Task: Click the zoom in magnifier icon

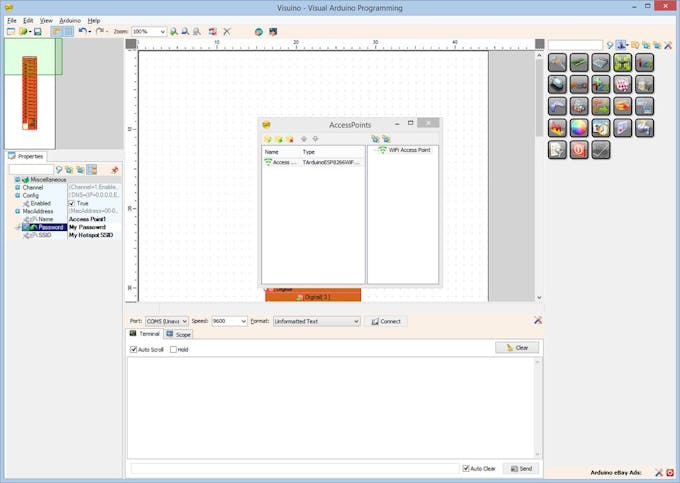Action: 174,32
